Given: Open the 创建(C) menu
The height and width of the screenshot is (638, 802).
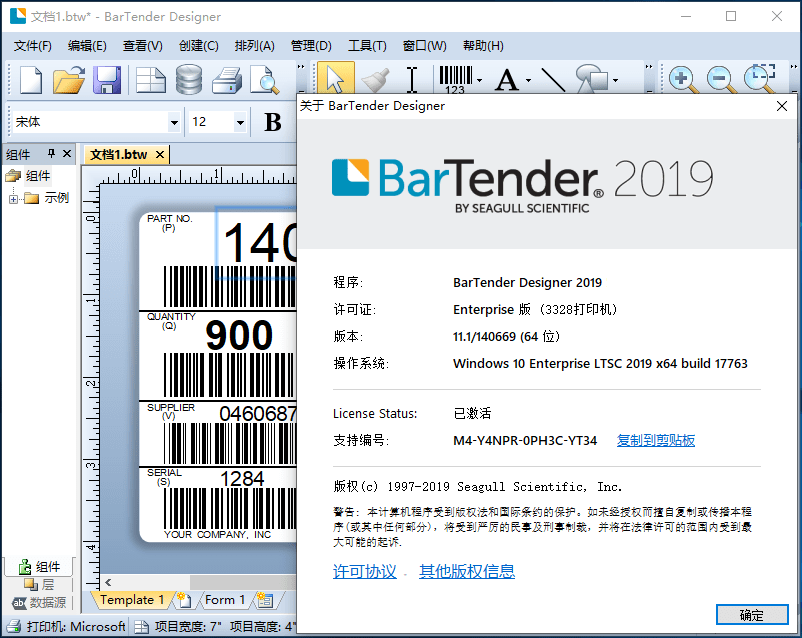Looking at the screenshot, I should pyautogui.click(x=198, y=46).
